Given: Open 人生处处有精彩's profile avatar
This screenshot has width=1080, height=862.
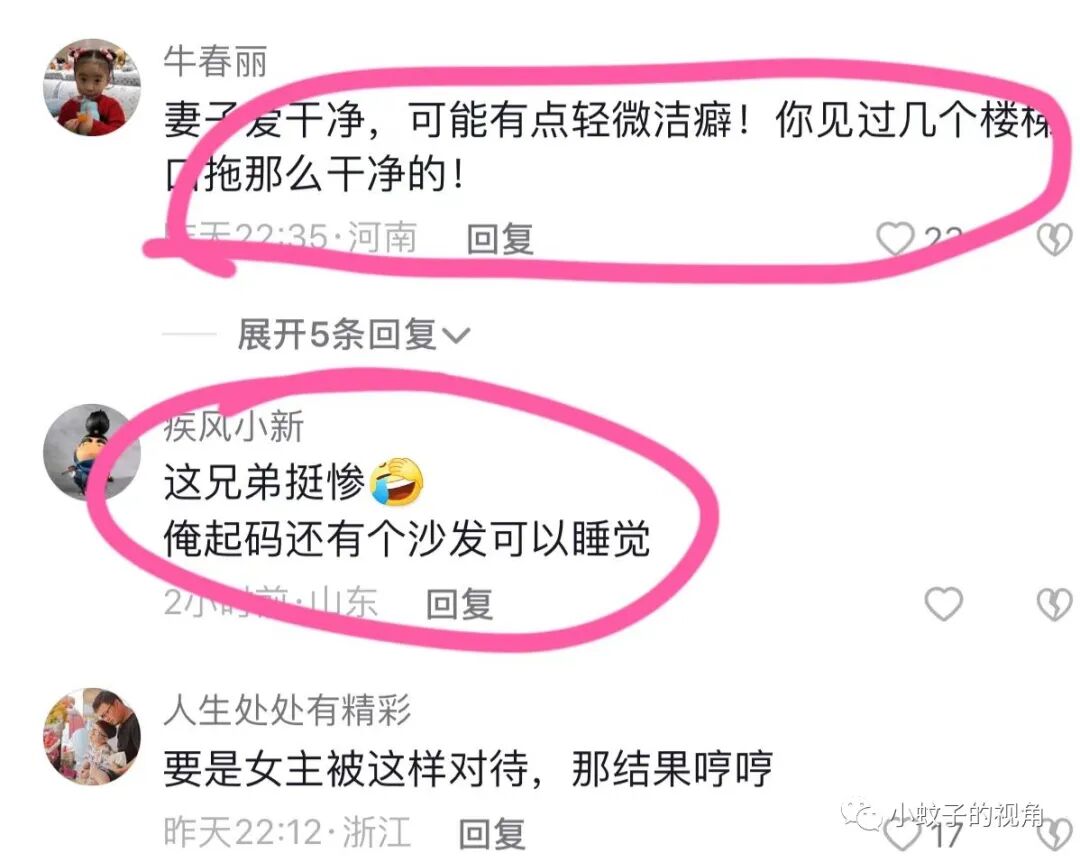Looking at the screenshot, I should coord(92,737).
